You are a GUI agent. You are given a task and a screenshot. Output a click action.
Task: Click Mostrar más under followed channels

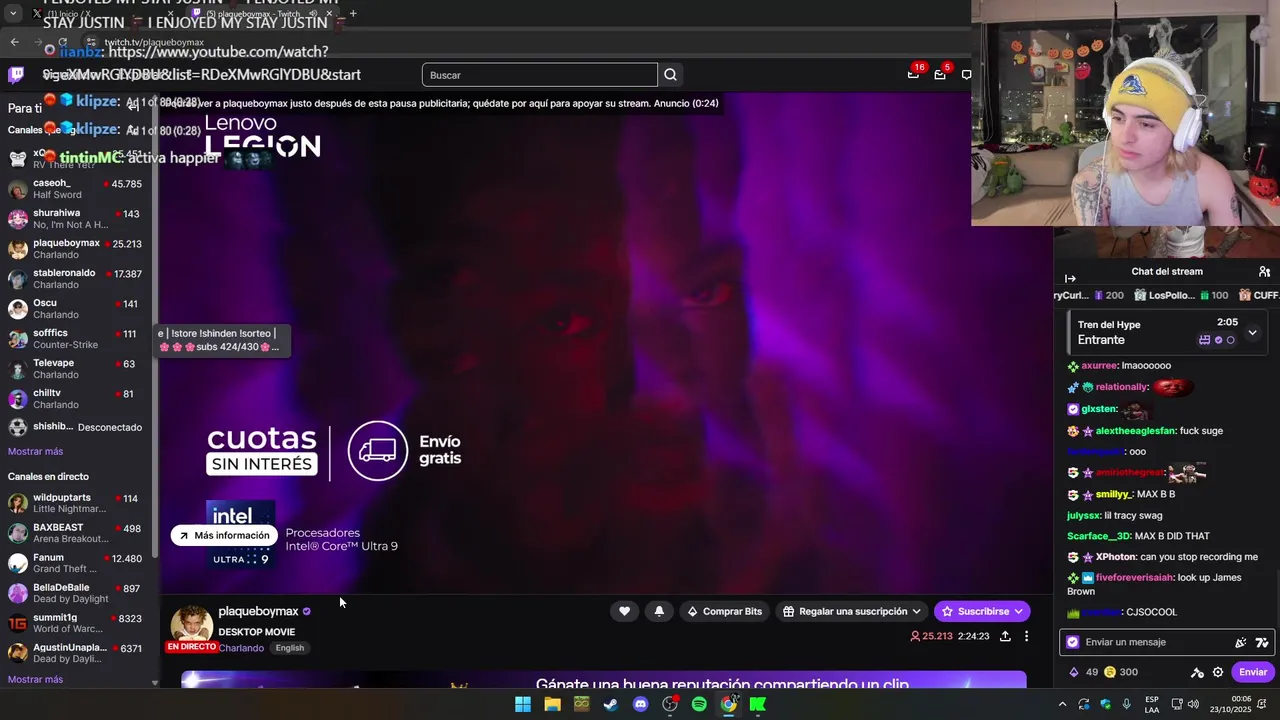pos(35,451)
